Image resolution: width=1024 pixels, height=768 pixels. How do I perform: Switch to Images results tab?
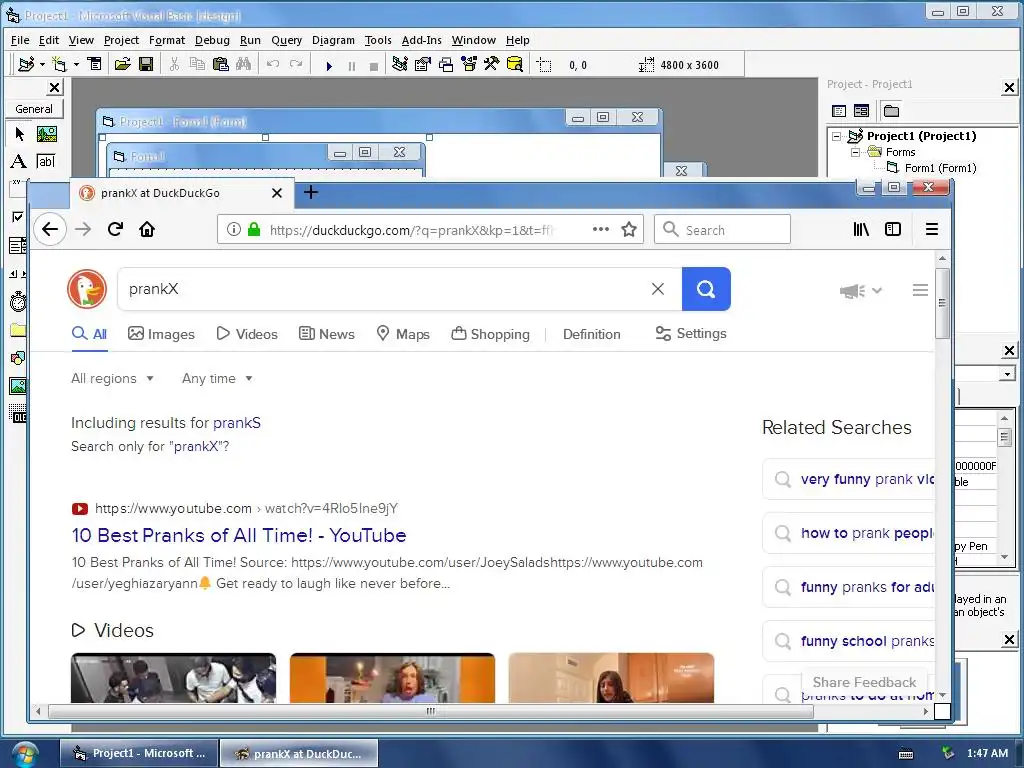tap(161, 334)
